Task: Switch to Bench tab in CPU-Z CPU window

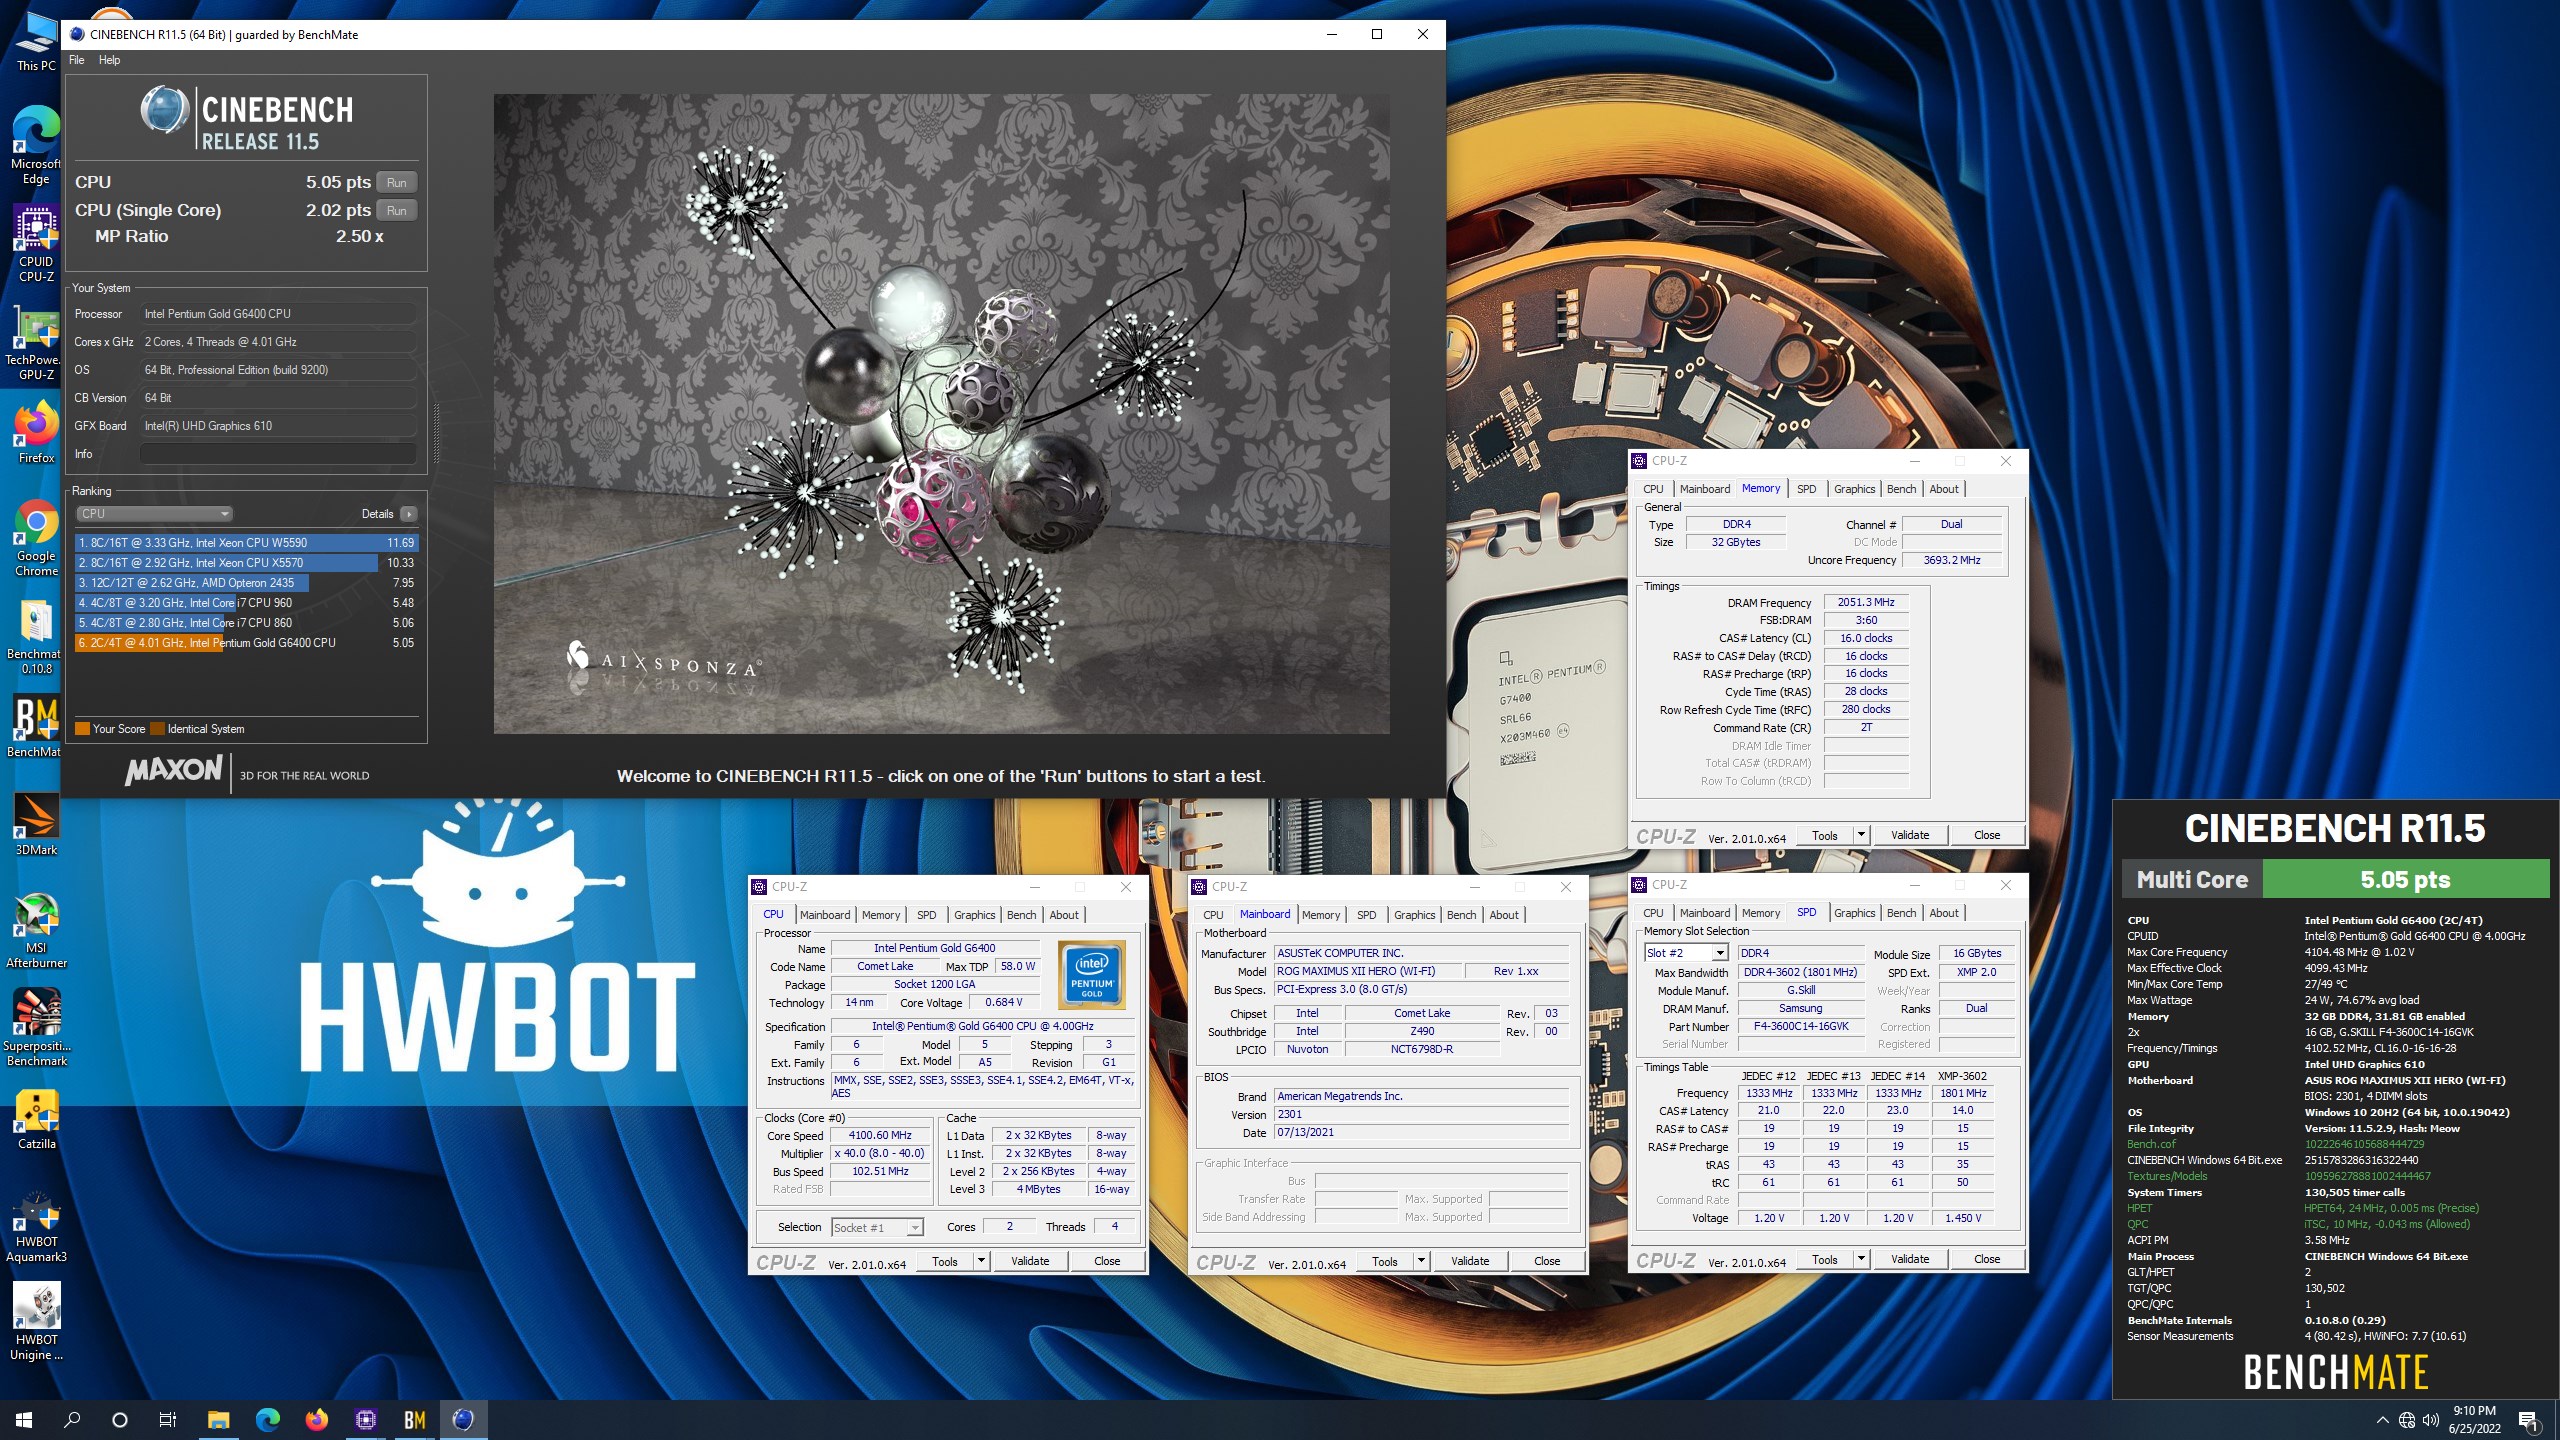Action: tap(1021, 915)
